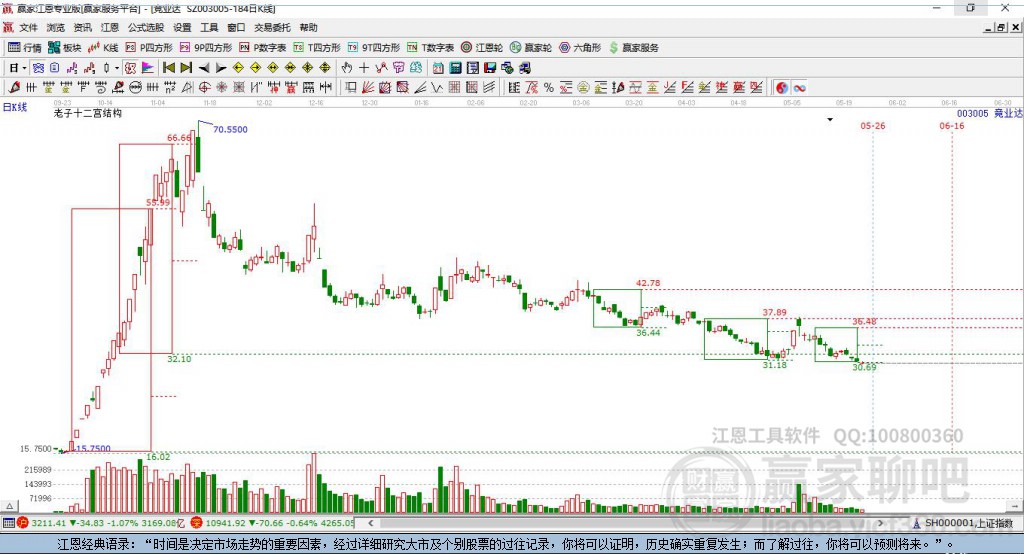Click the yellow diamond right-arrow icon

point(255,68)
